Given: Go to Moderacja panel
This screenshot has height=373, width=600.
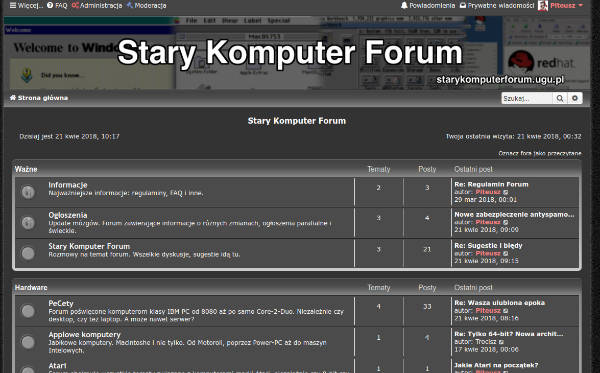Looking at the screenshot, I should point(146,5).
